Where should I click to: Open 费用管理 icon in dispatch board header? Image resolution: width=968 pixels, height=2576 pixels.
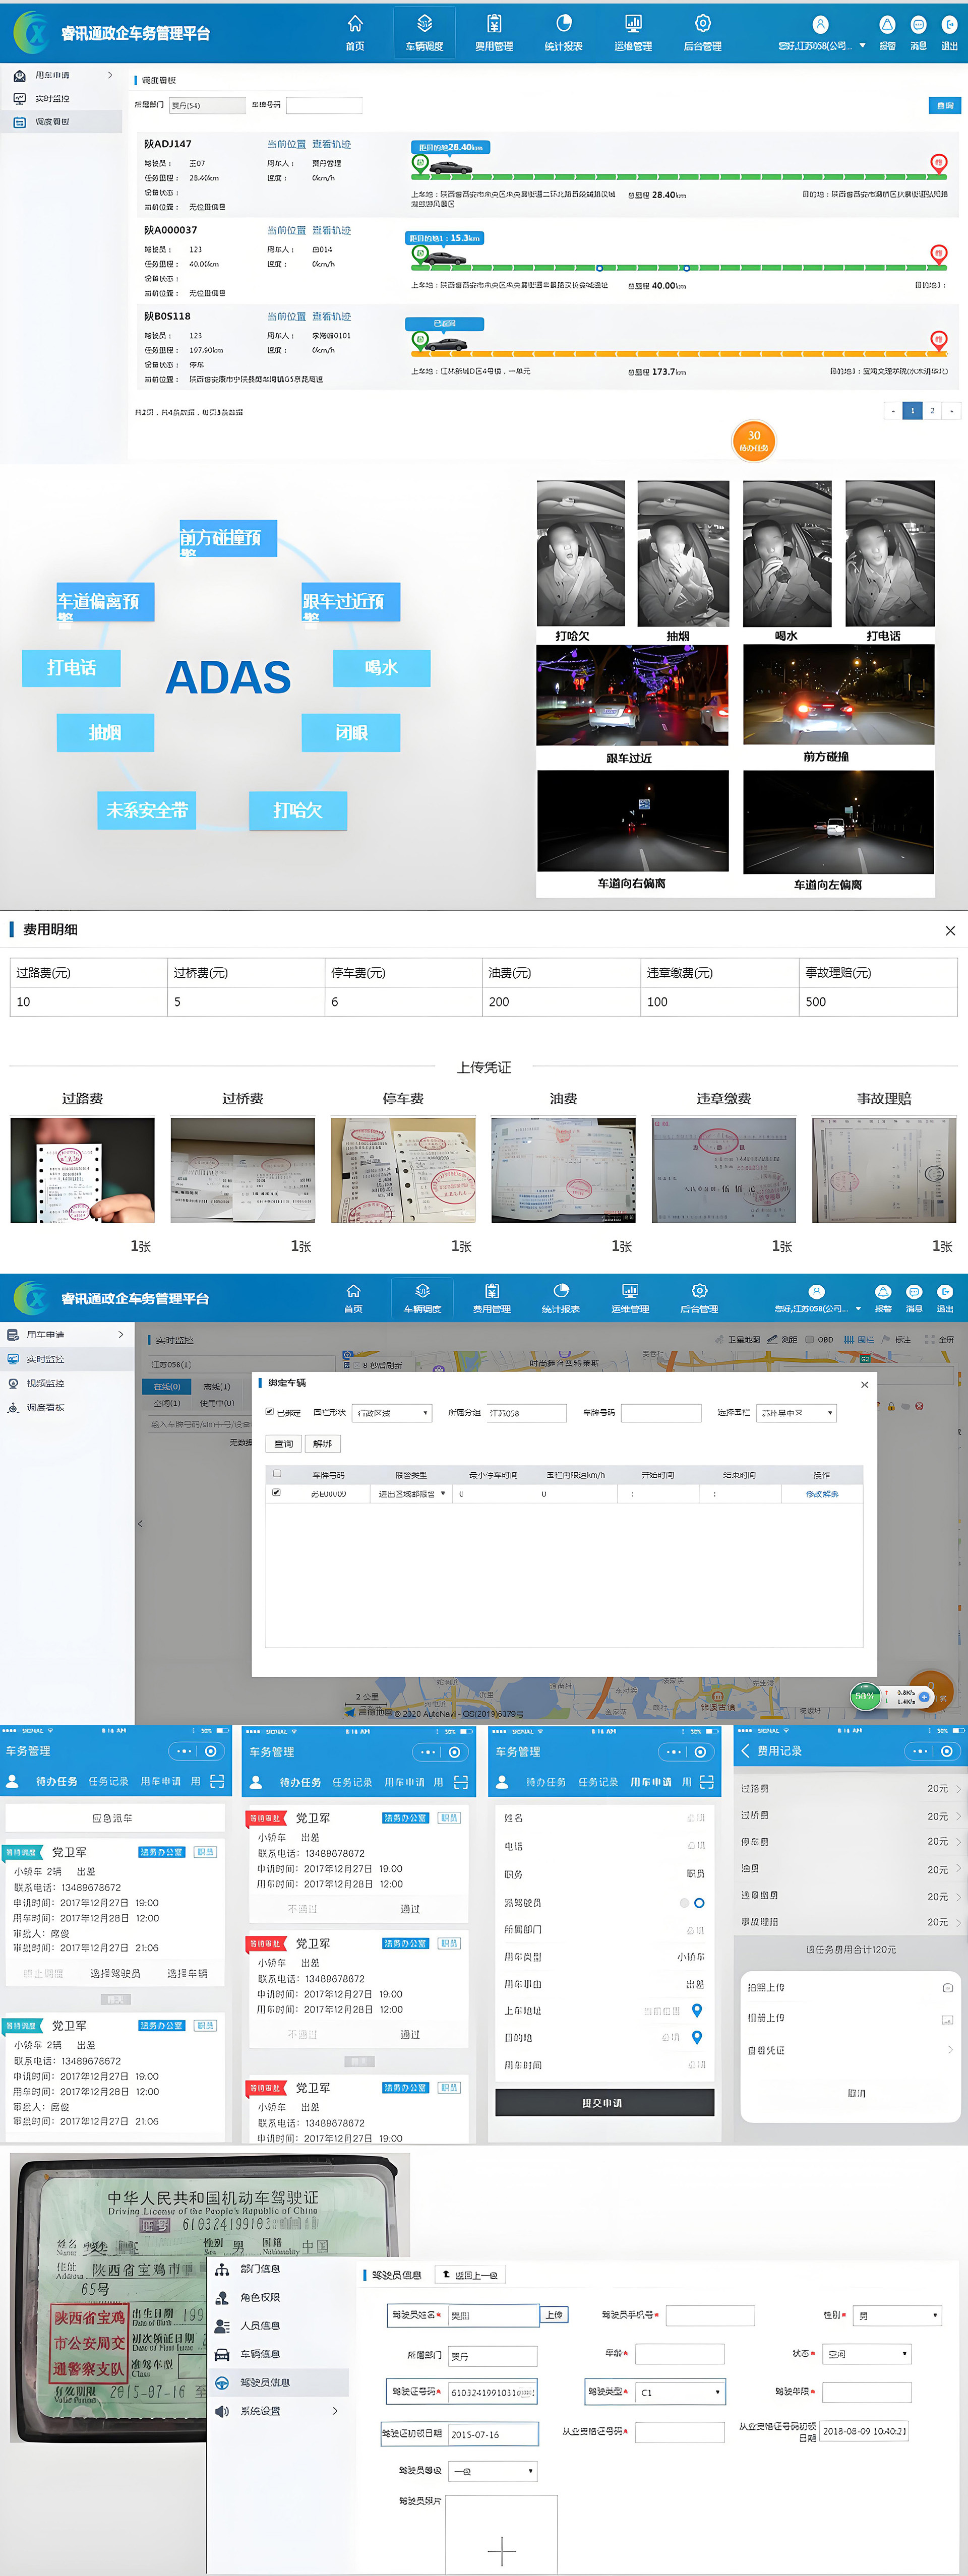click(x=494, y=24)
